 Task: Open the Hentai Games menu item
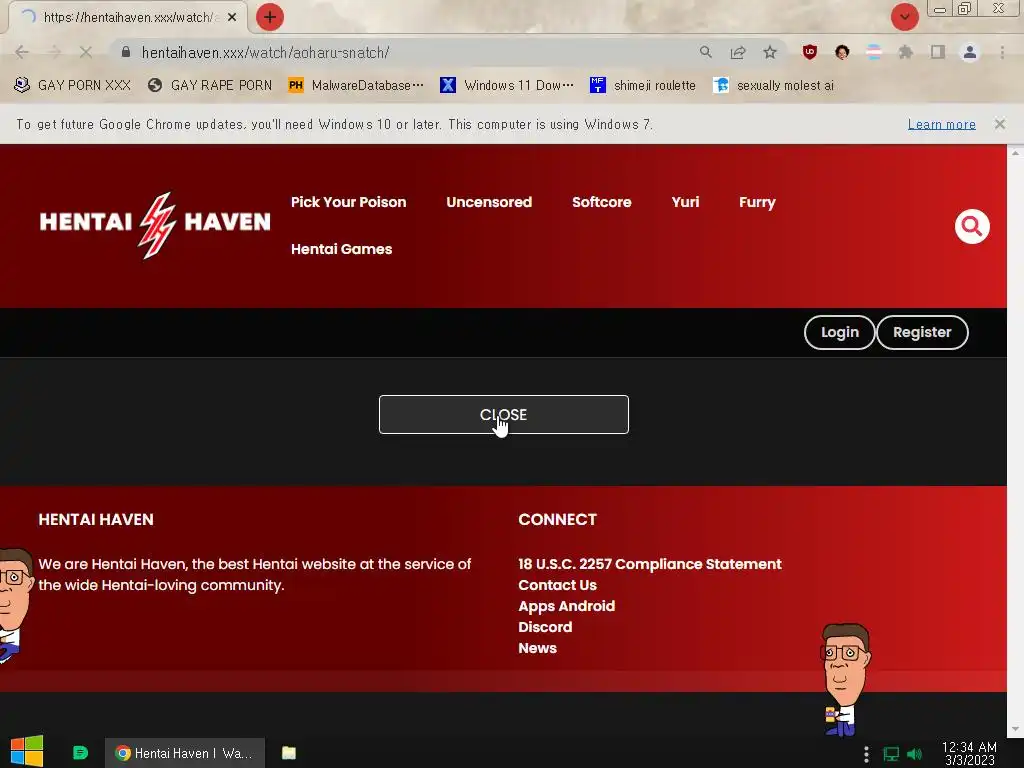(342, 249)
